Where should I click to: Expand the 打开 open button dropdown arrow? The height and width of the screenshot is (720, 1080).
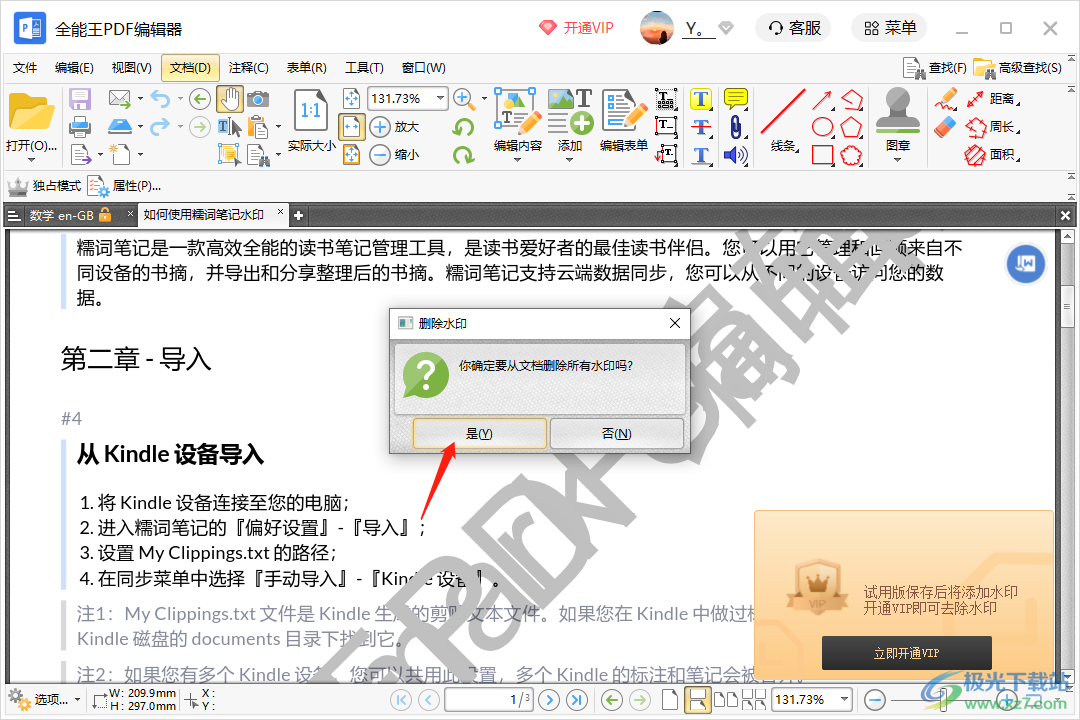(x=31, y=159)
